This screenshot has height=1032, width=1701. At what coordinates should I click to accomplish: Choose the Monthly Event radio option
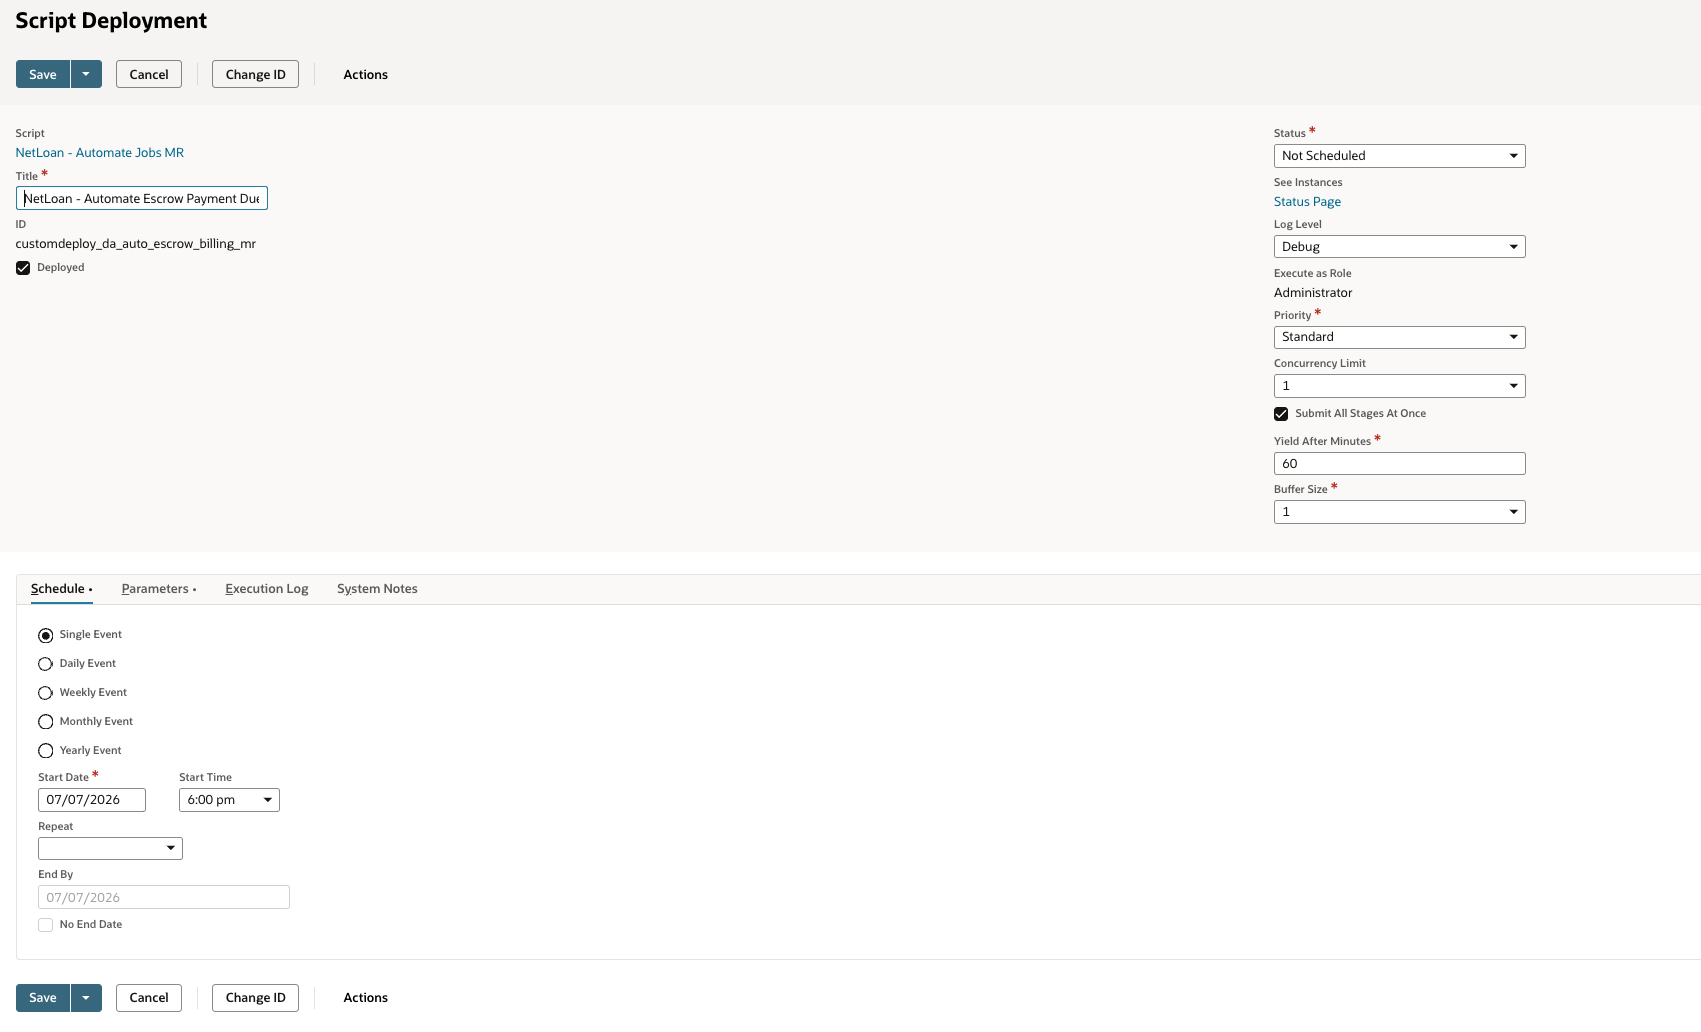point(45,722)
